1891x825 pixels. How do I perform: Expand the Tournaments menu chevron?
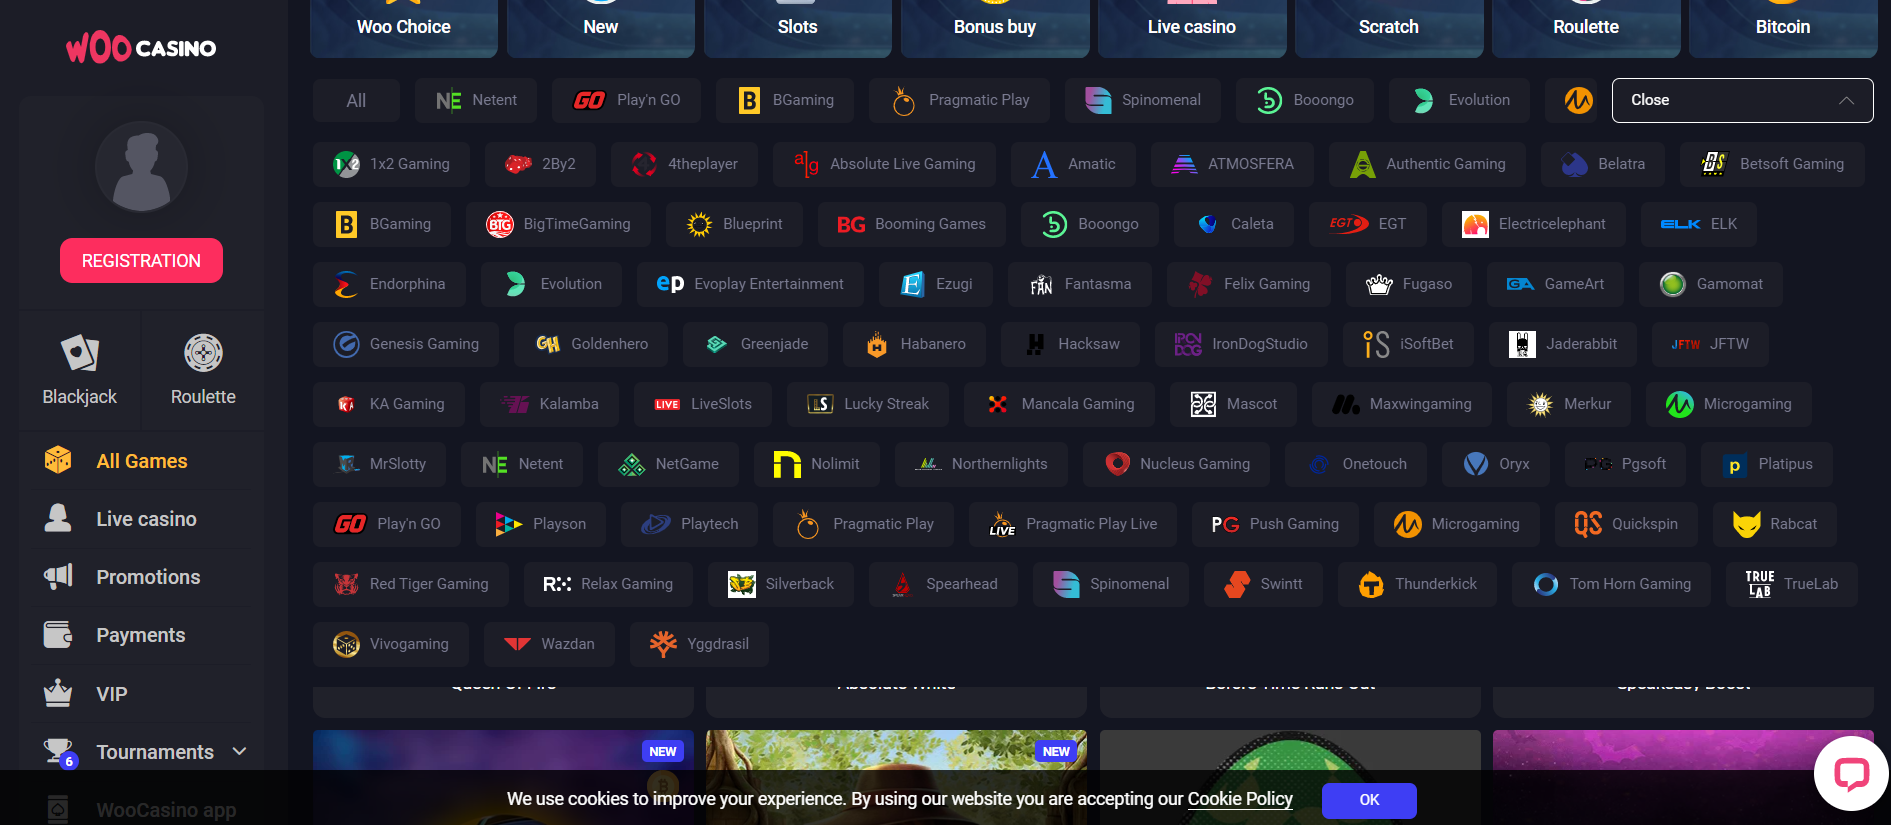pos(239,751)
